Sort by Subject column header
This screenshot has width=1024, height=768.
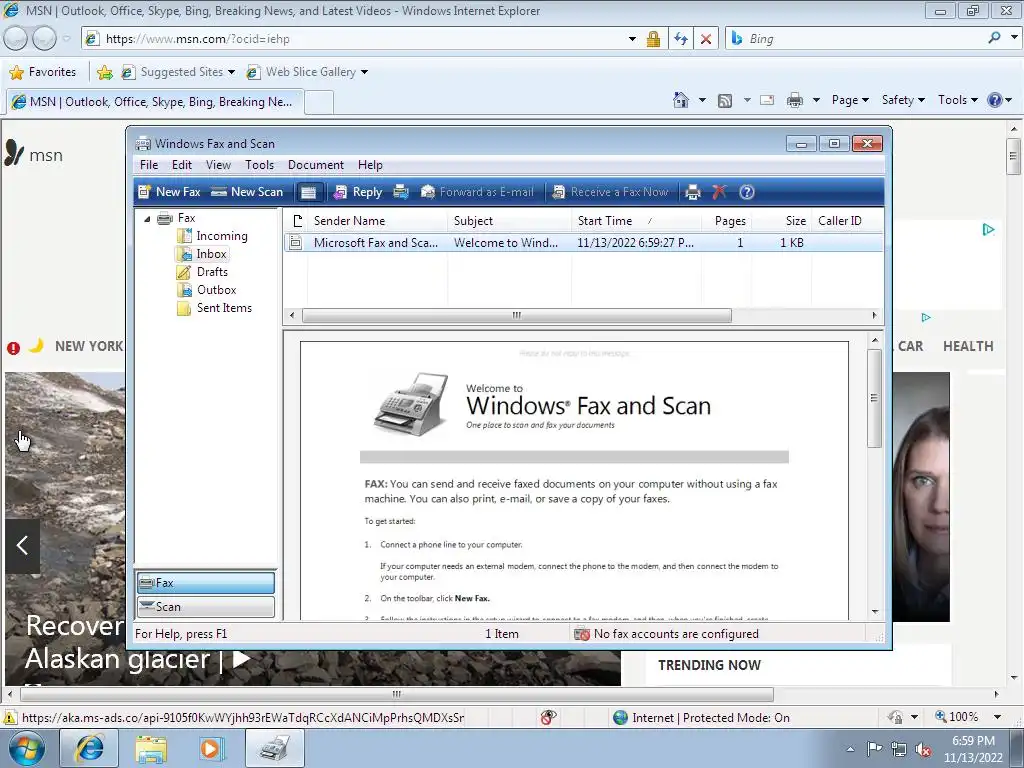click(x=509, y=221)
